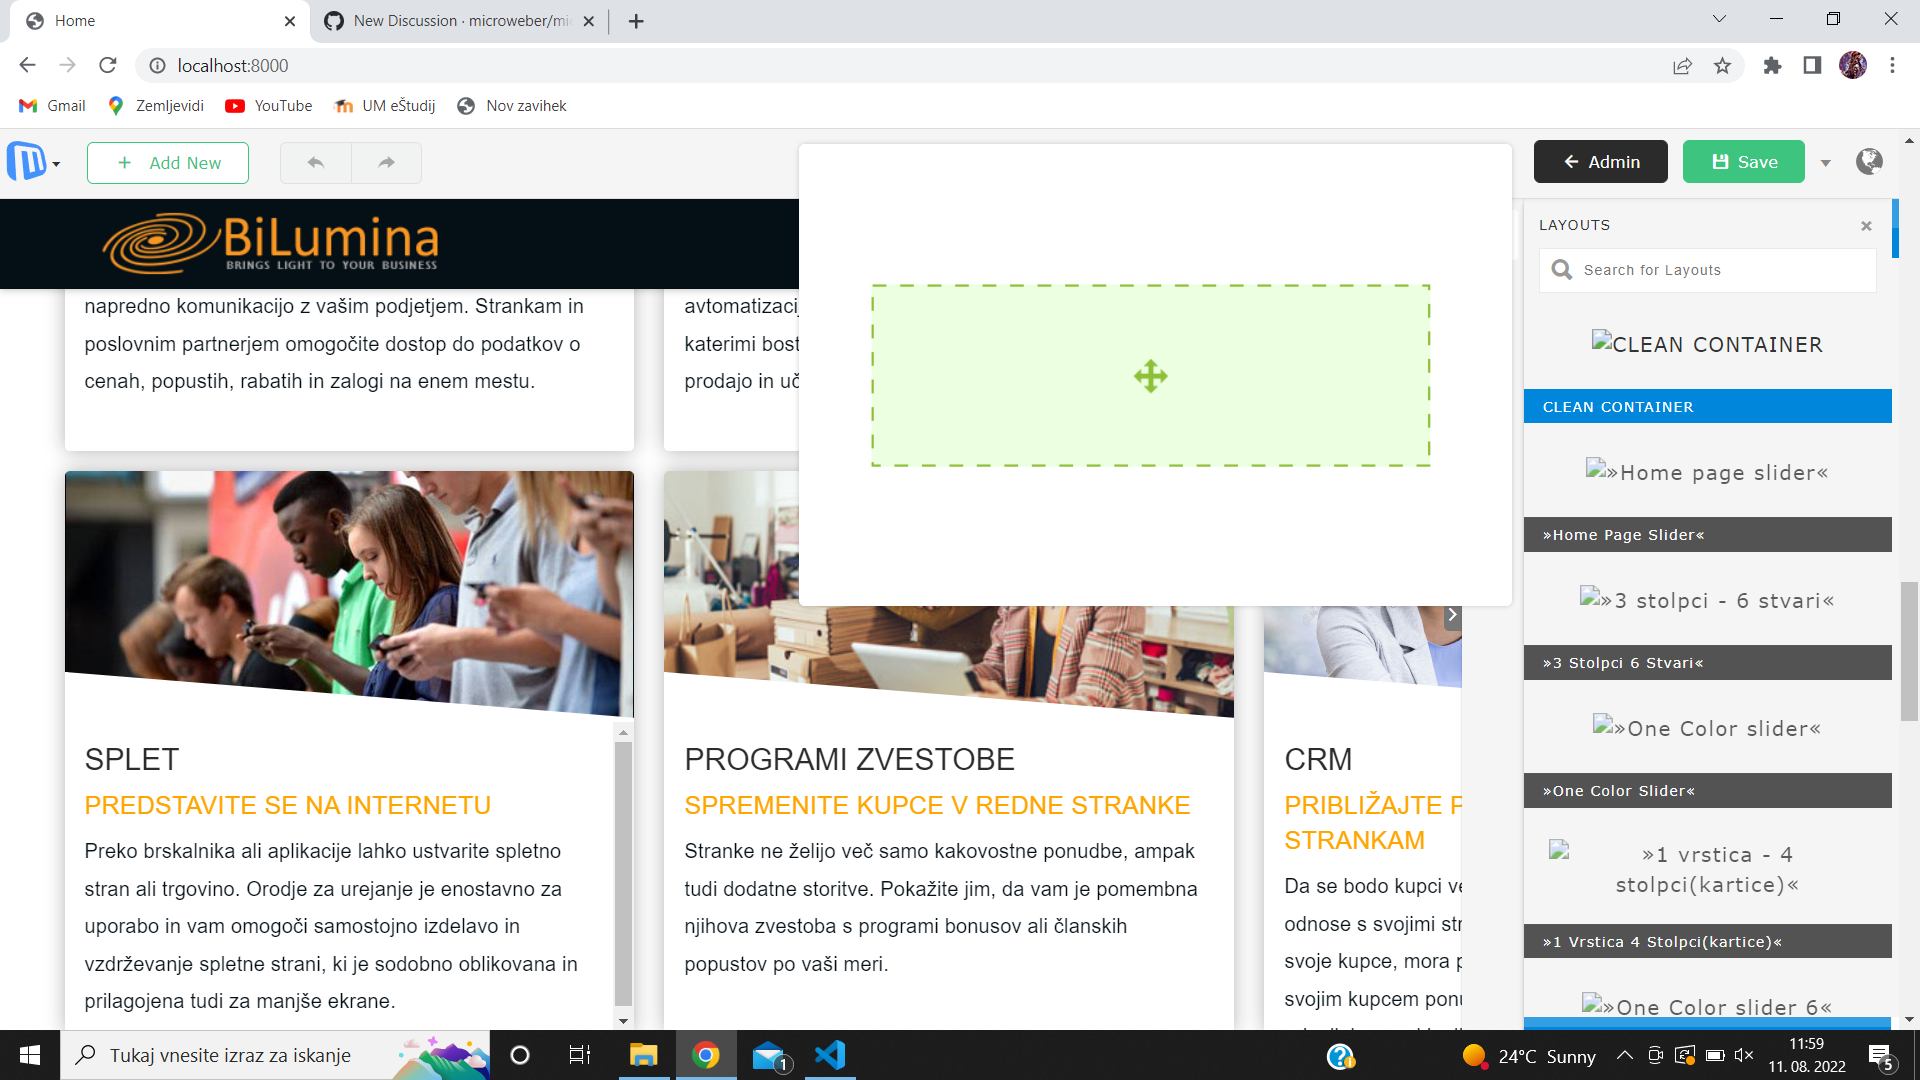The image size is (1920, 1080).
Task: Open the Windows Start menu
Action: pos(30,1055)
